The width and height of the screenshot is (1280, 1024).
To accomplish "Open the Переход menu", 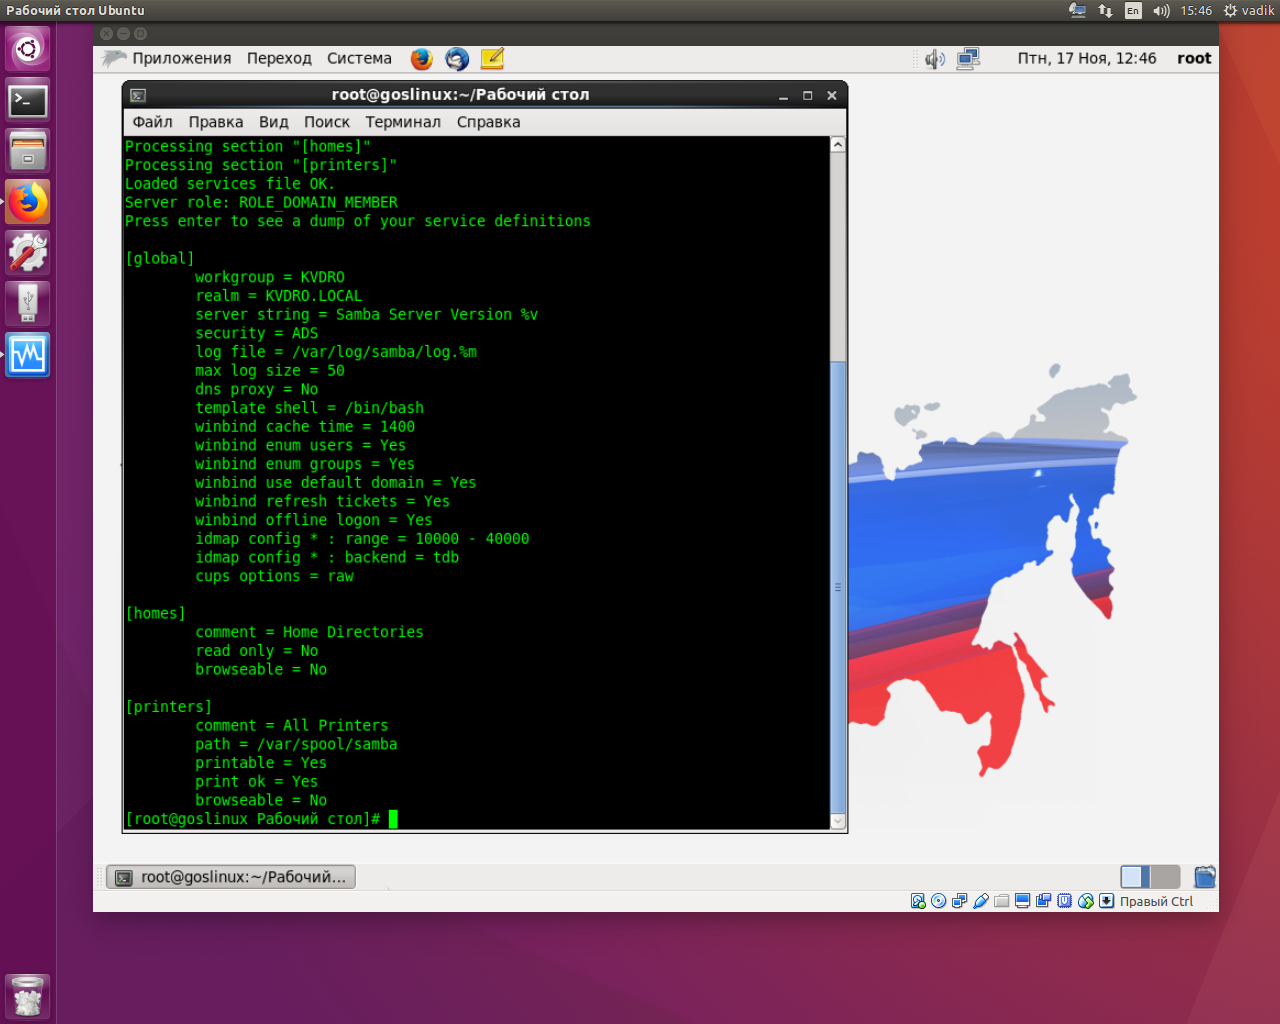I will (279, 59).
